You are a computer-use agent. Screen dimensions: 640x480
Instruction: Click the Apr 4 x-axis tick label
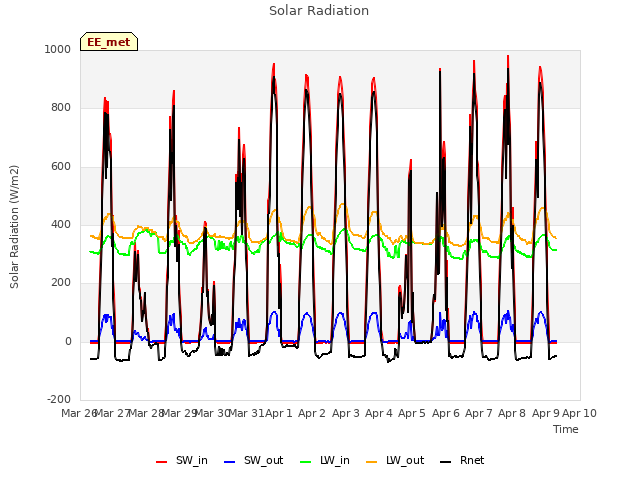tap(378, 413)
